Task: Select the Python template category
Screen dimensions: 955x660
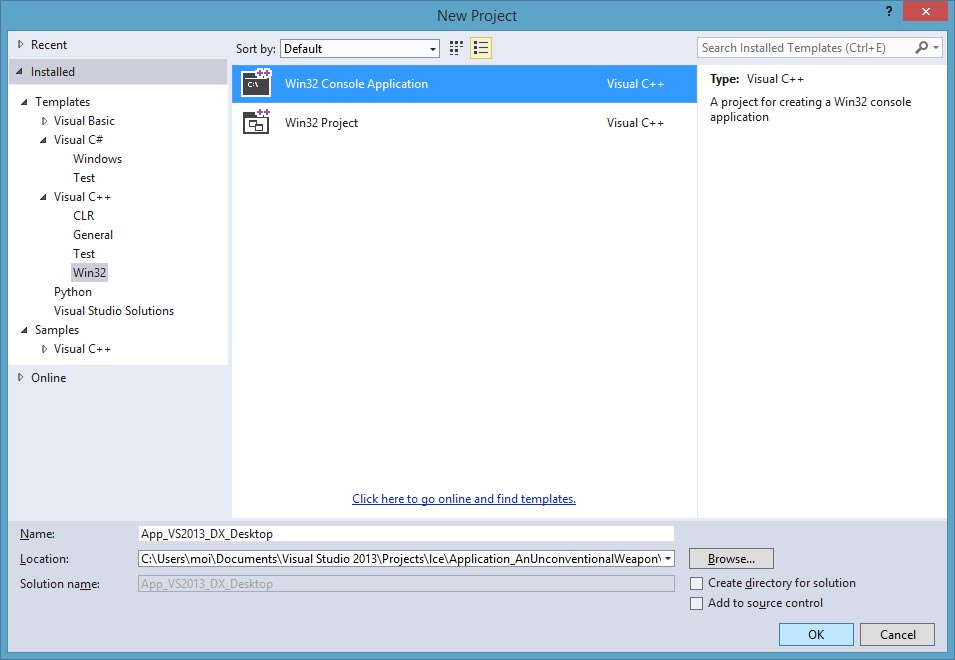Action: 72,292
